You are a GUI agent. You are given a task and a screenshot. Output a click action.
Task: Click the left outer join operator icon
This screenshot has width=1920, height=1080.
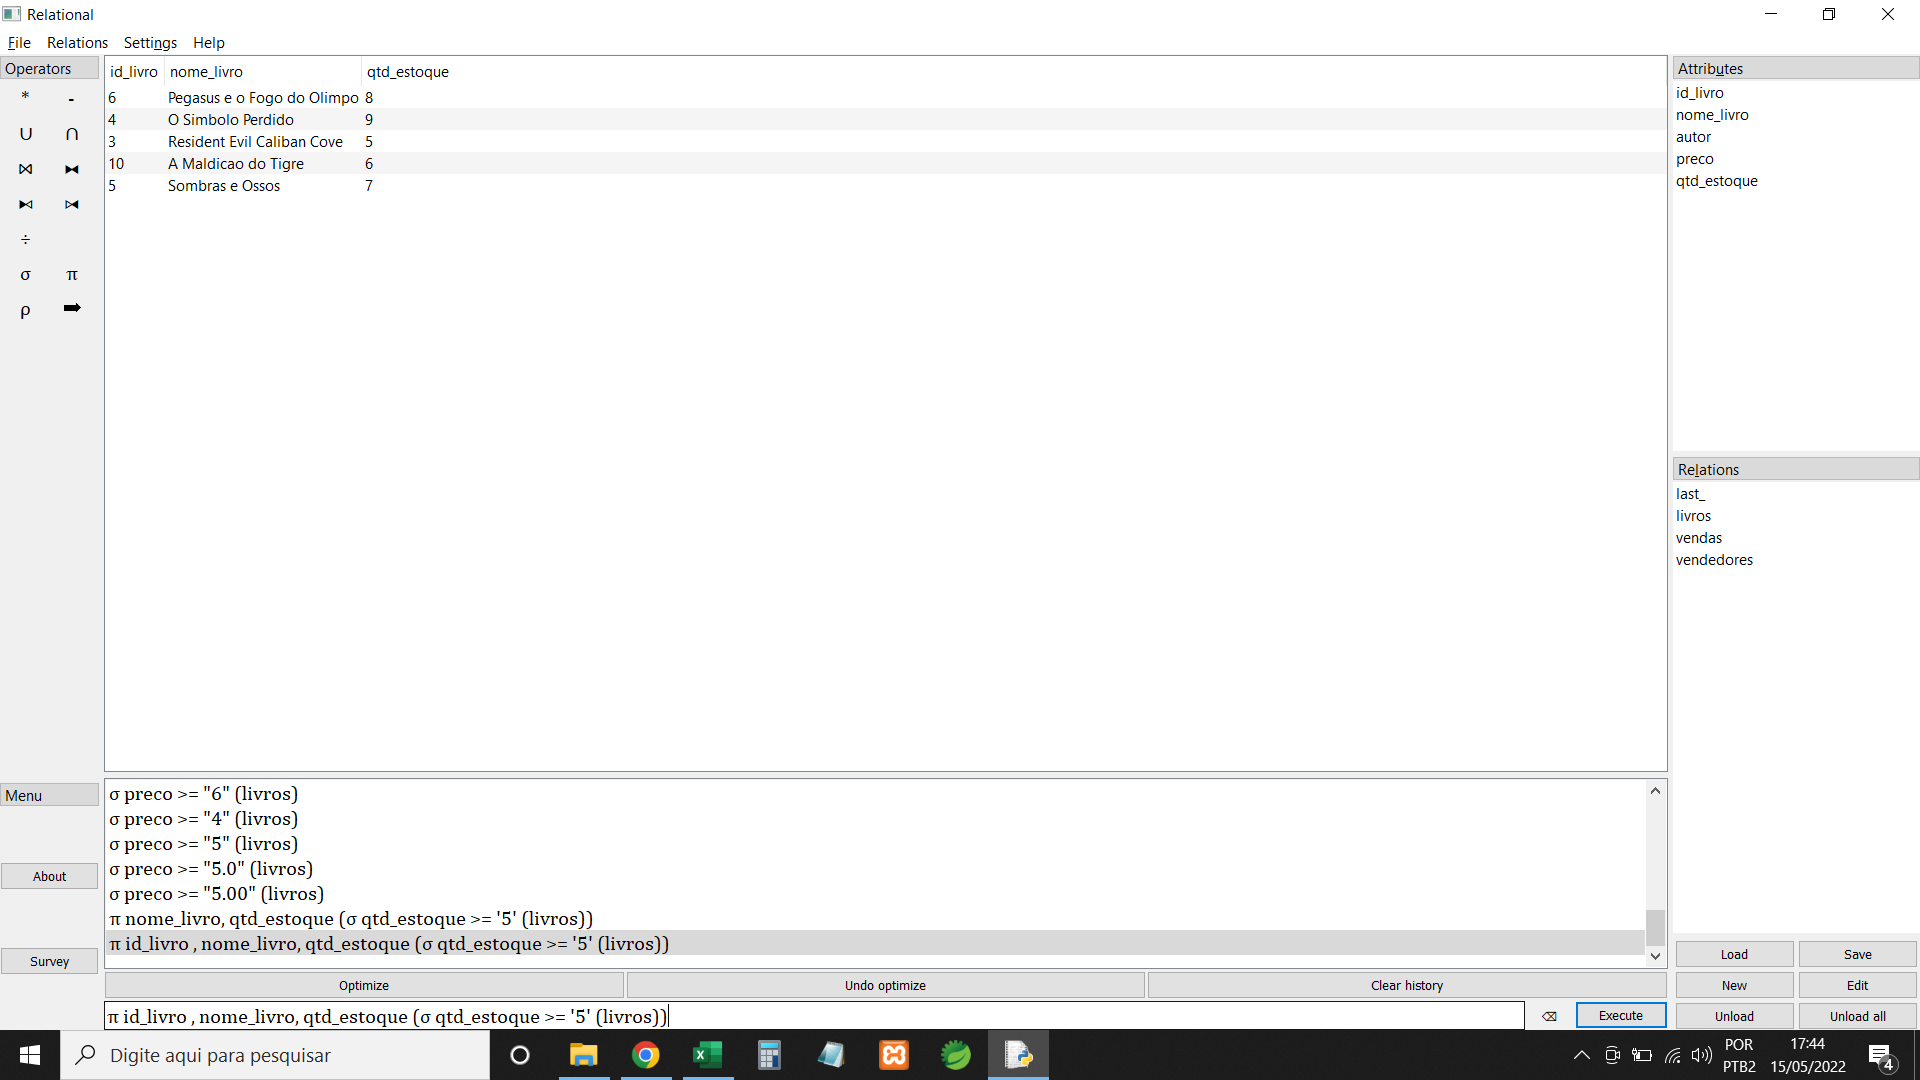25,204
